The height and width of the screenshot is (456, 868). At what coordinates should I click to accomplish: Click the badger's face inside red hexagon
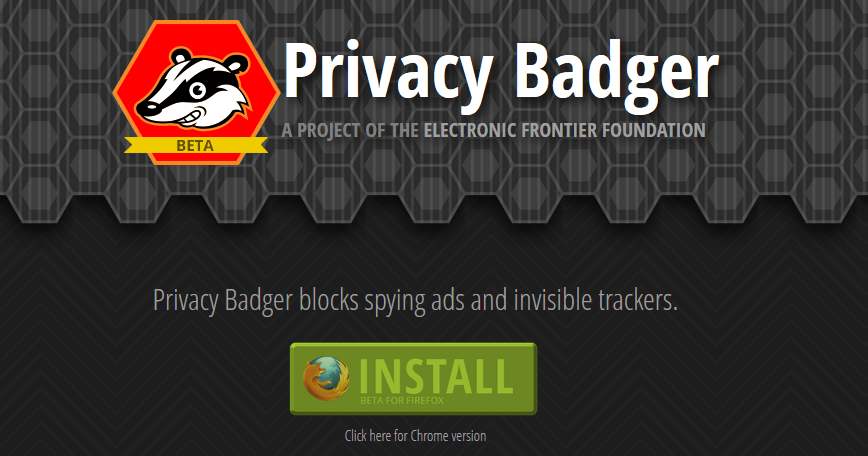click(194, 89)
